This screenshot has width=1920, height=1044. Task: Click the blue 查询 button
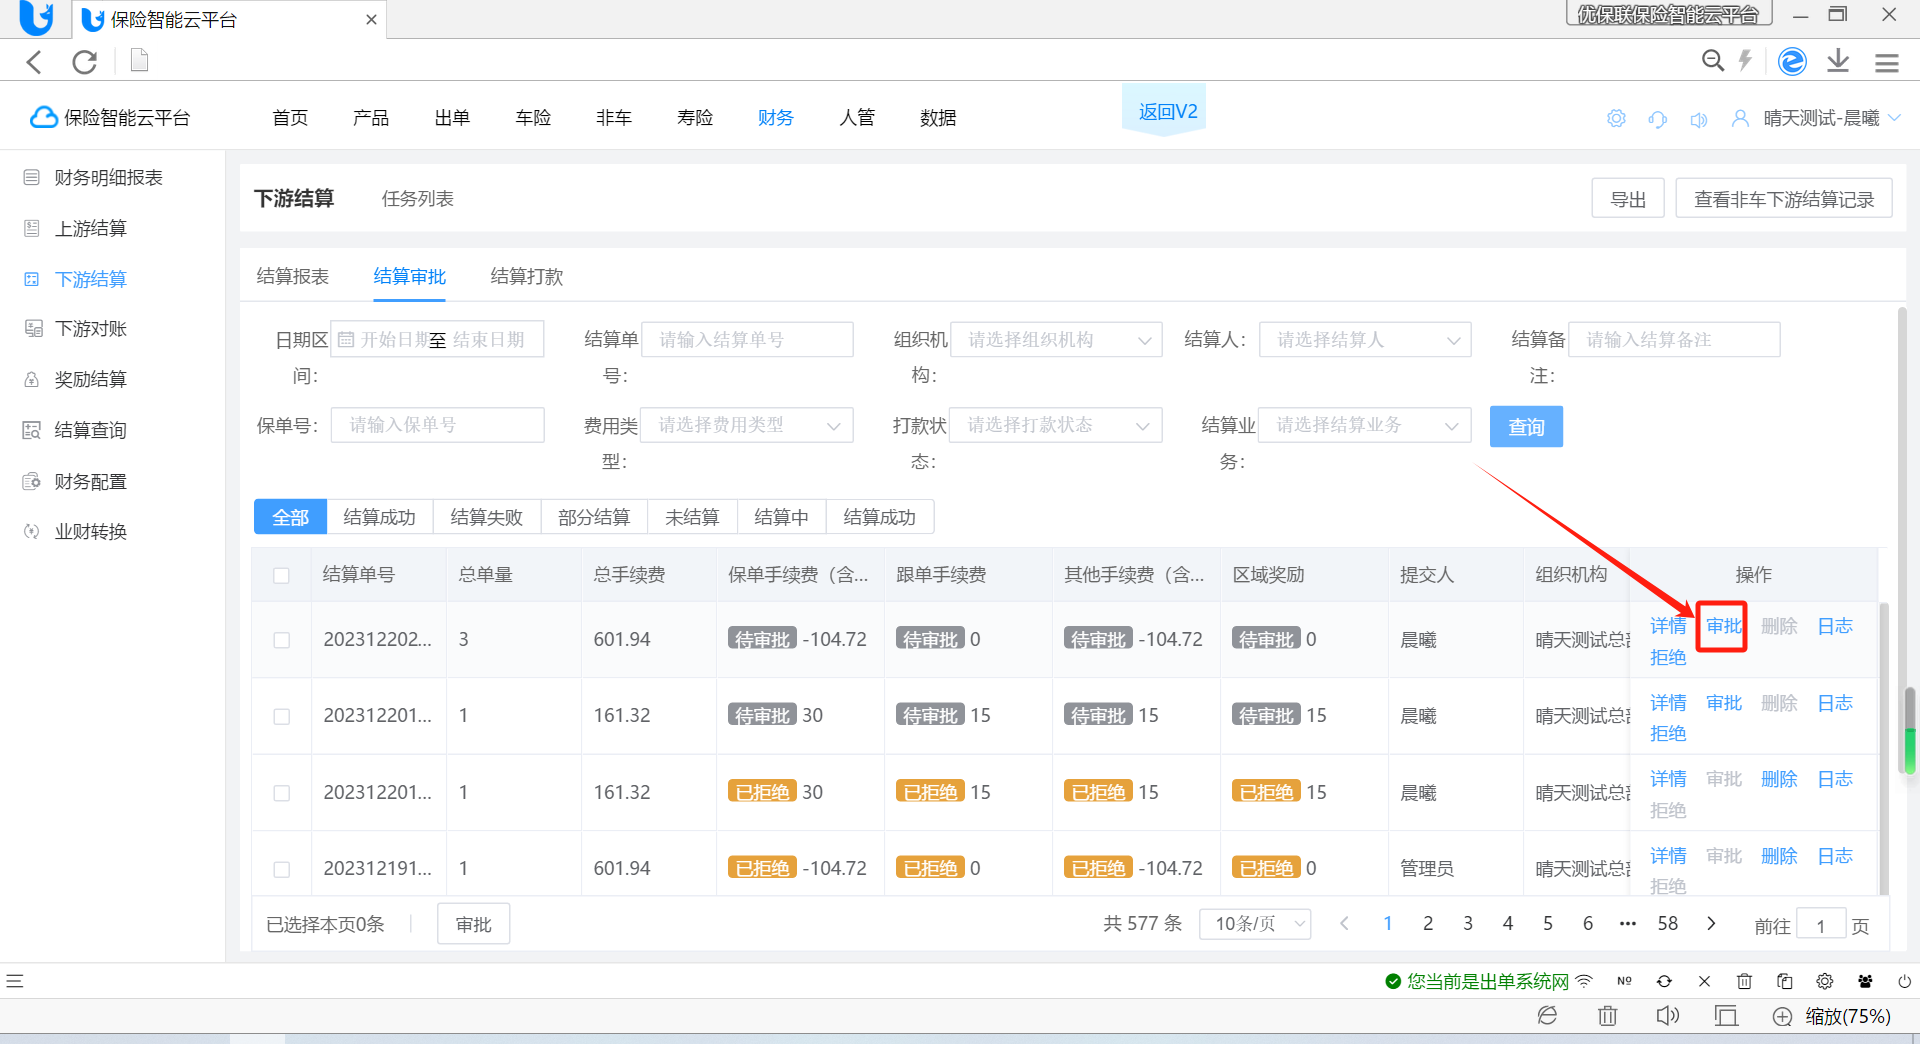[x=1526, y=427]
